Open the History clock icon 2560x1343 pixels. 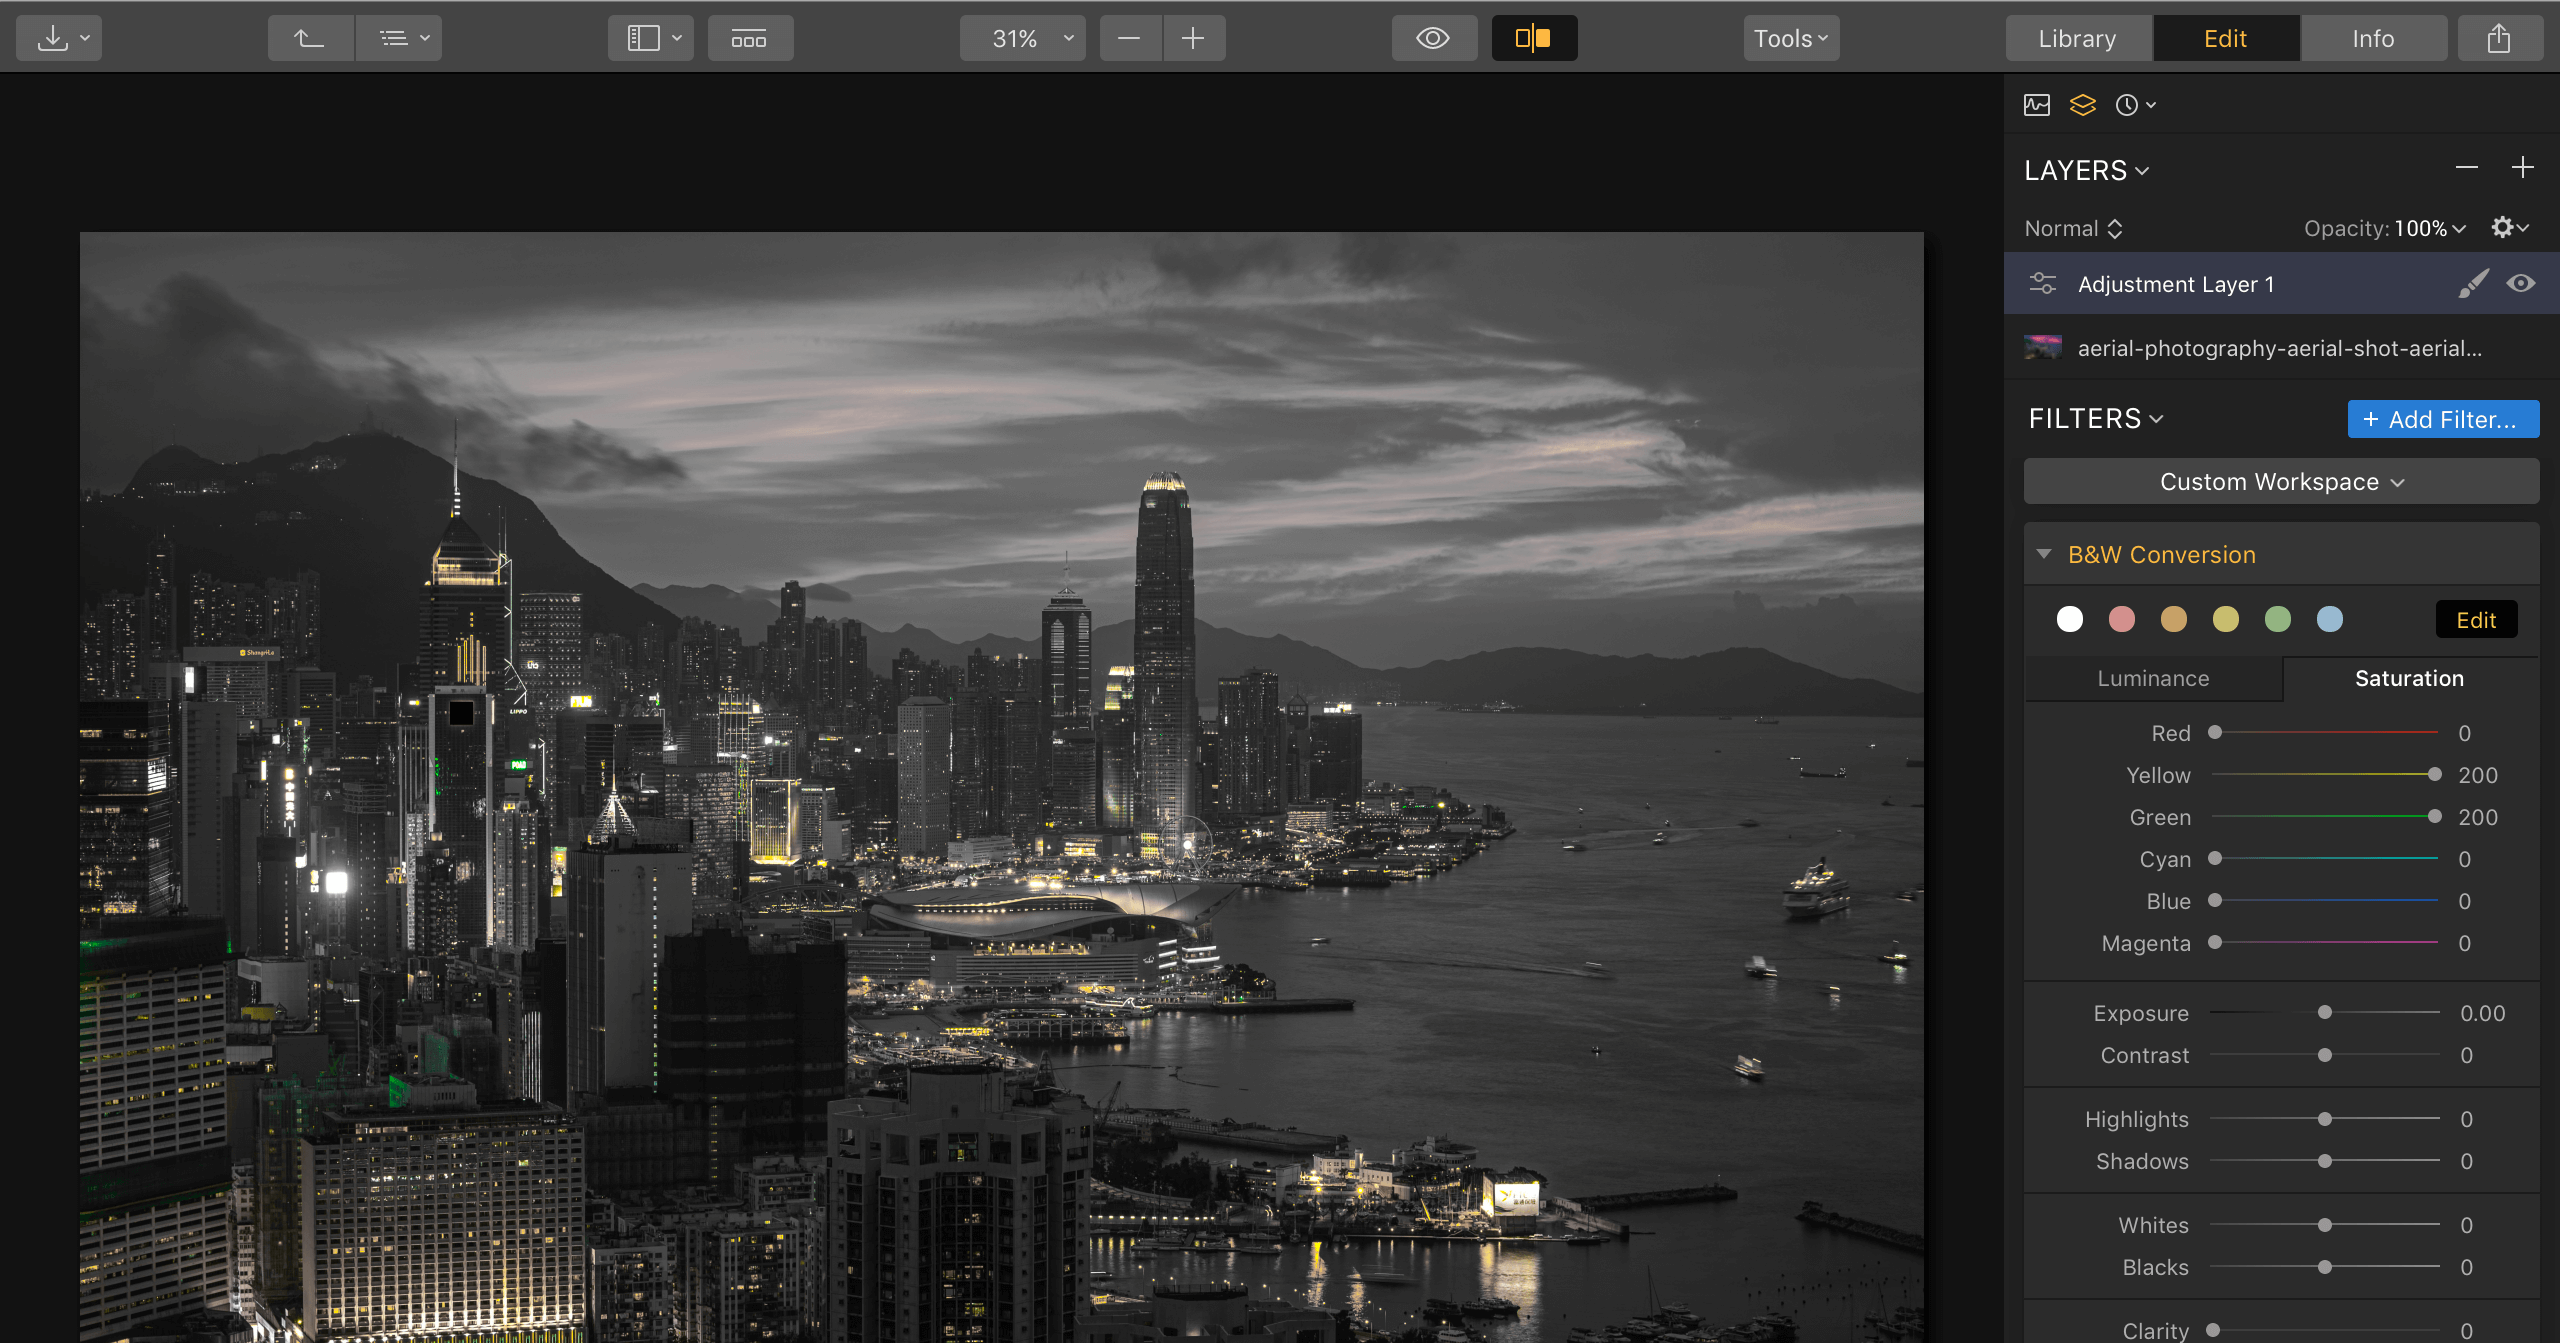(x=2128, y=104)
